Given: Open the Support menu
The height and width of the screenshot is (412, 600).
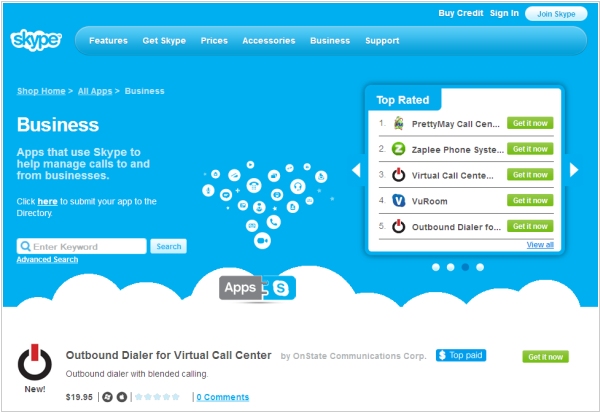Looking at the screenshot, I should click(382, 41).
